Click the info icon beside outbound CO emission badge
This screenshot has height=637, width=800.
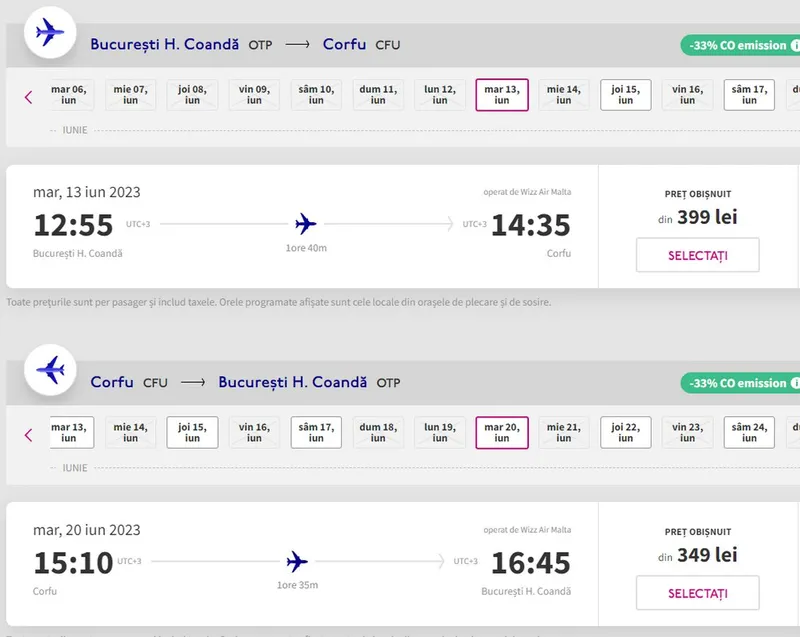pyautogui.click(x=795, y=45)
